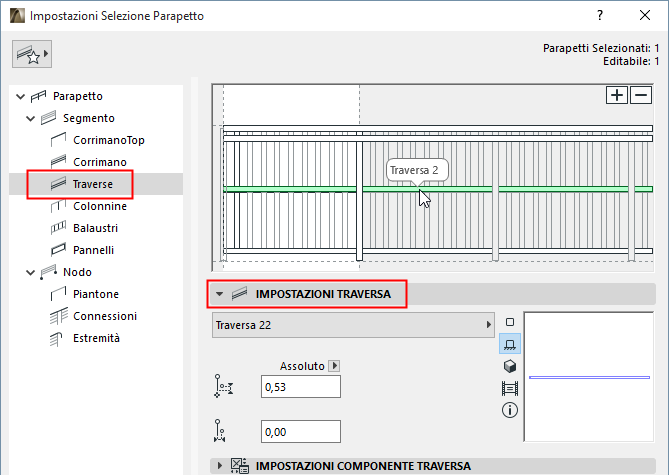This screenshot has height=475, width=669.
Task: Select the 2D symbol preview icon
Action: tap(510, 344)
